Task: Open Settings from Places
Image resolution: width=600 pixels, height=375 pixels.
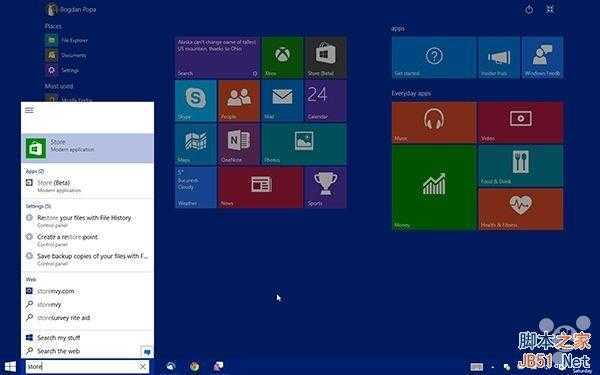Action: pos(62,70)
